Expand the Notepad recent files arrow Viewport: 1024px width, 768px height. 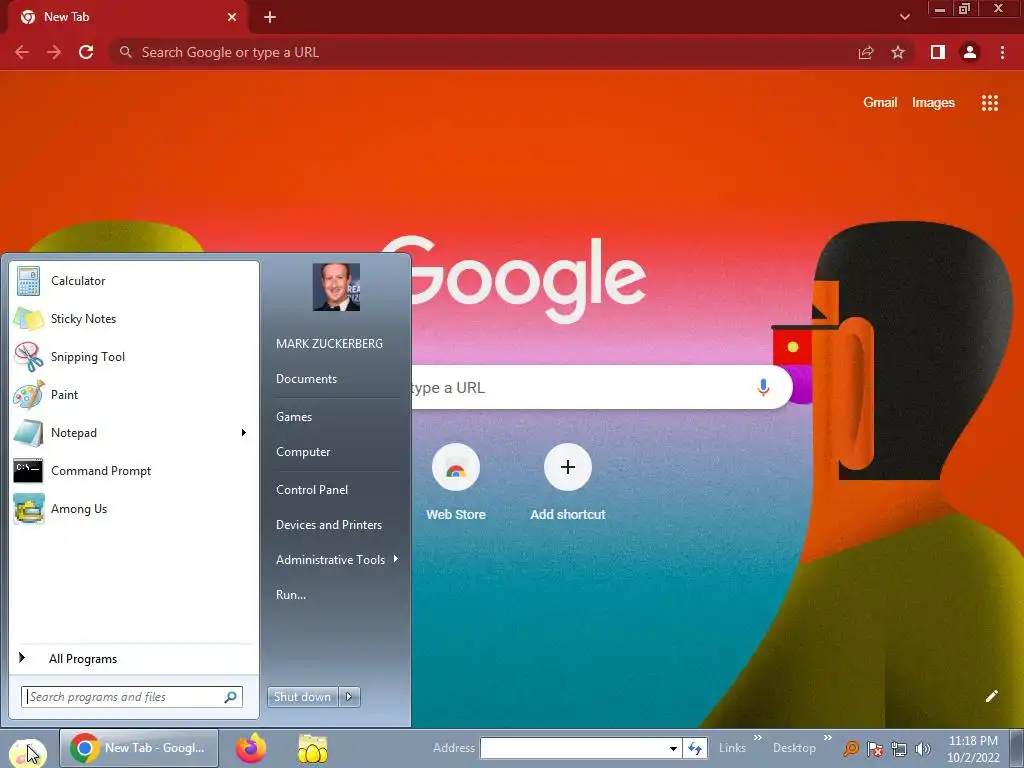pos(244,432)
